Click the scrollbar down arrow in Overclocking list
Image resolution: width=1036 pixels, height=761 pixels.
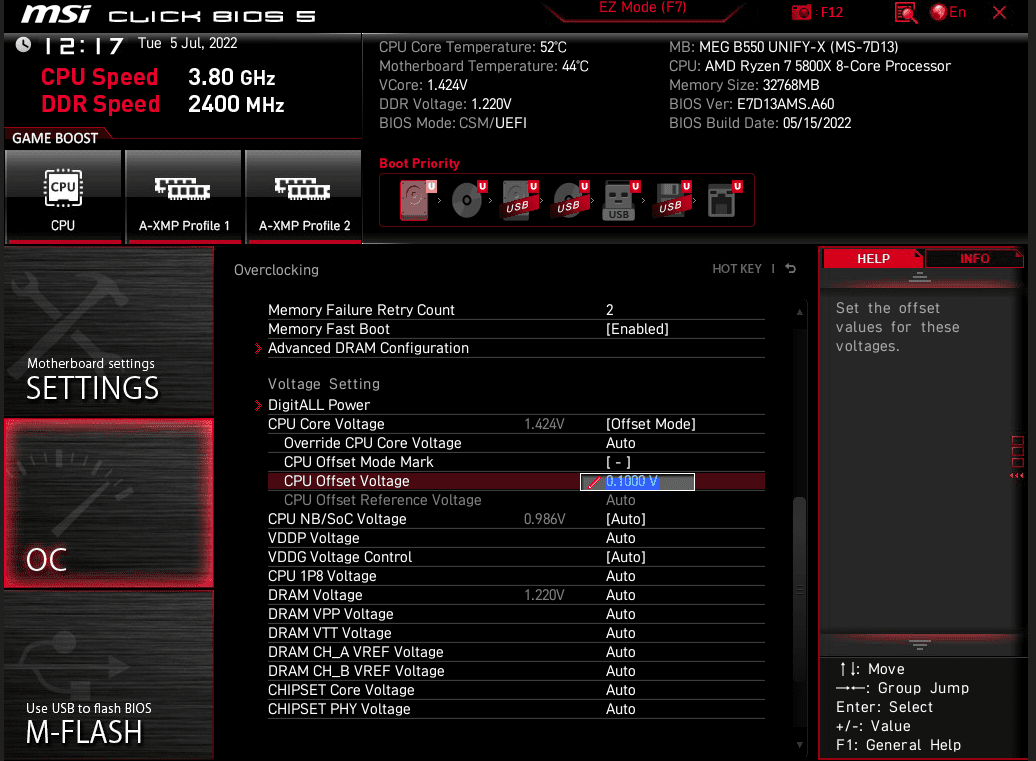[x=799, y=744]
